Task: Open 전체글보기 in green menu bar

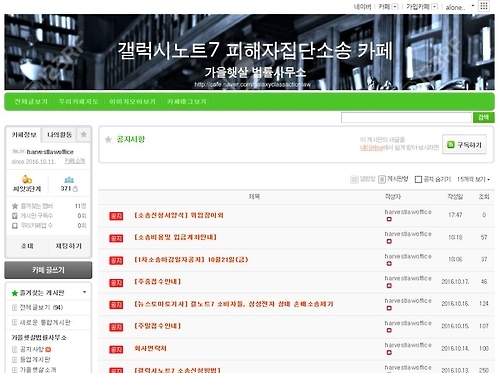Action: (31, 102)
